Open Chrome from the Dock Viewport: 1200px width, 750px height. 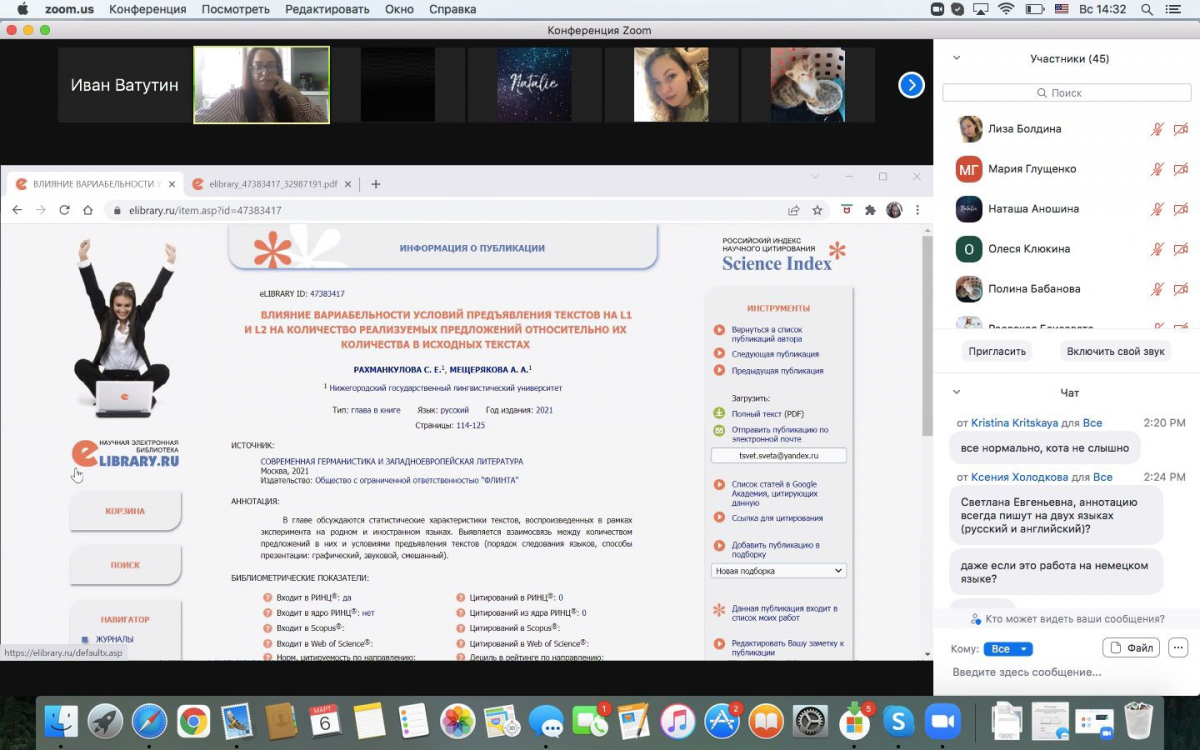coord(193,721)
